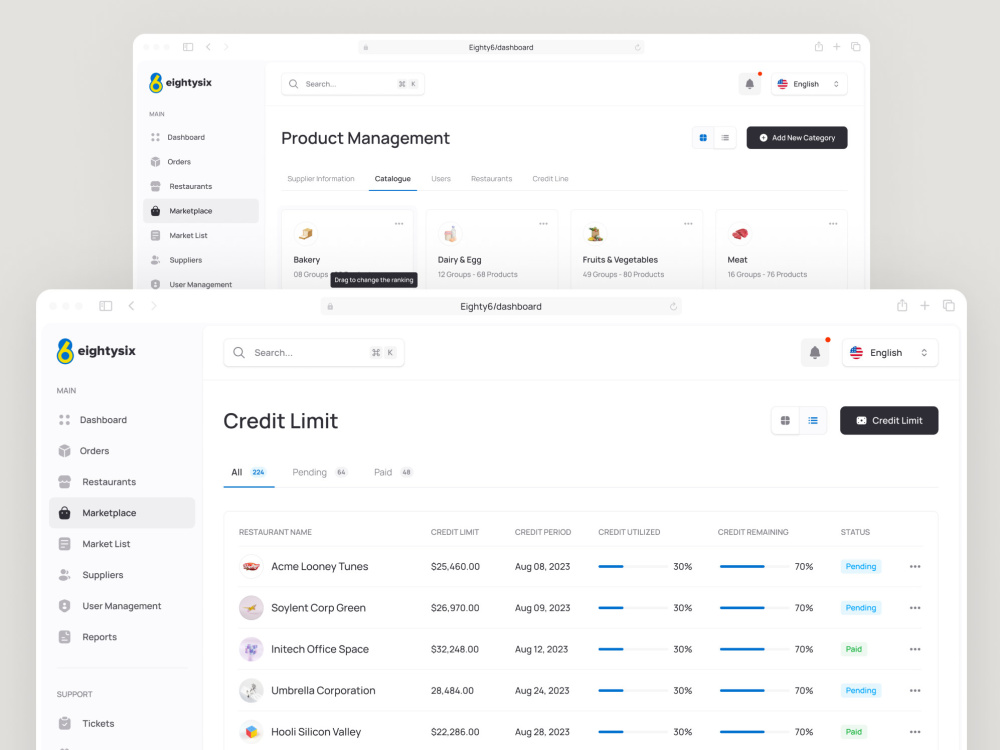Open Reports in the front window sidebar
Image resolution: width=1000 pixels, height=750 pixels.
pos(122,637)
